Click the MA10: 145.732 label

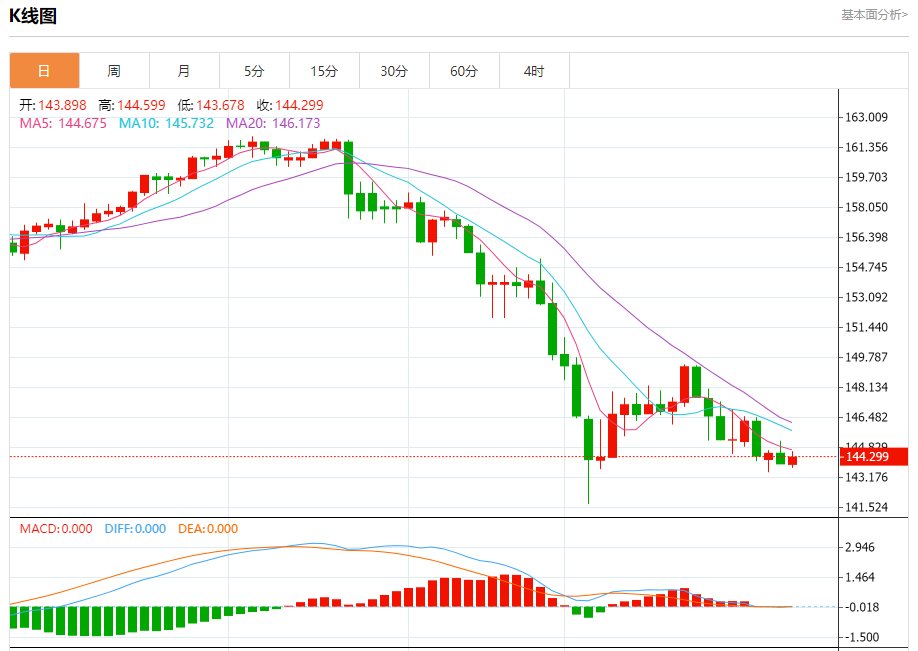pos(166,124)
